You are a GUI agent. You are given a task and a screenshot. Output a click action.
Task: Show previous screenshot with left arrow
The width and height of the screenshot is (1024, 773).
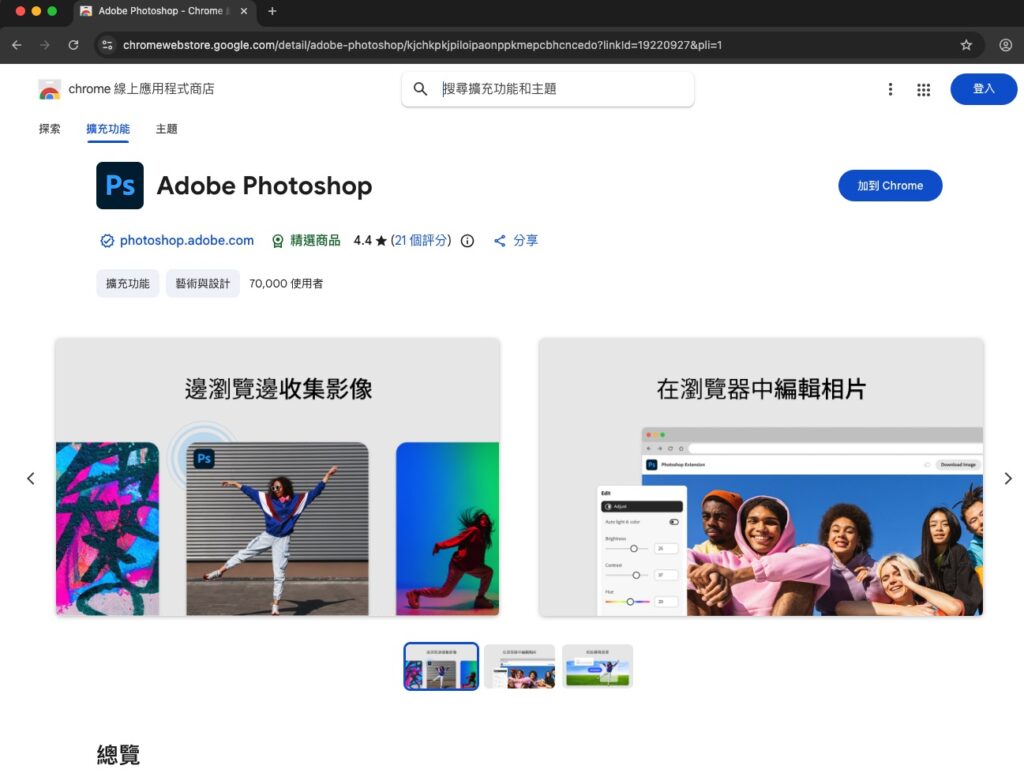pyautogui.click(x=30, y=479)
